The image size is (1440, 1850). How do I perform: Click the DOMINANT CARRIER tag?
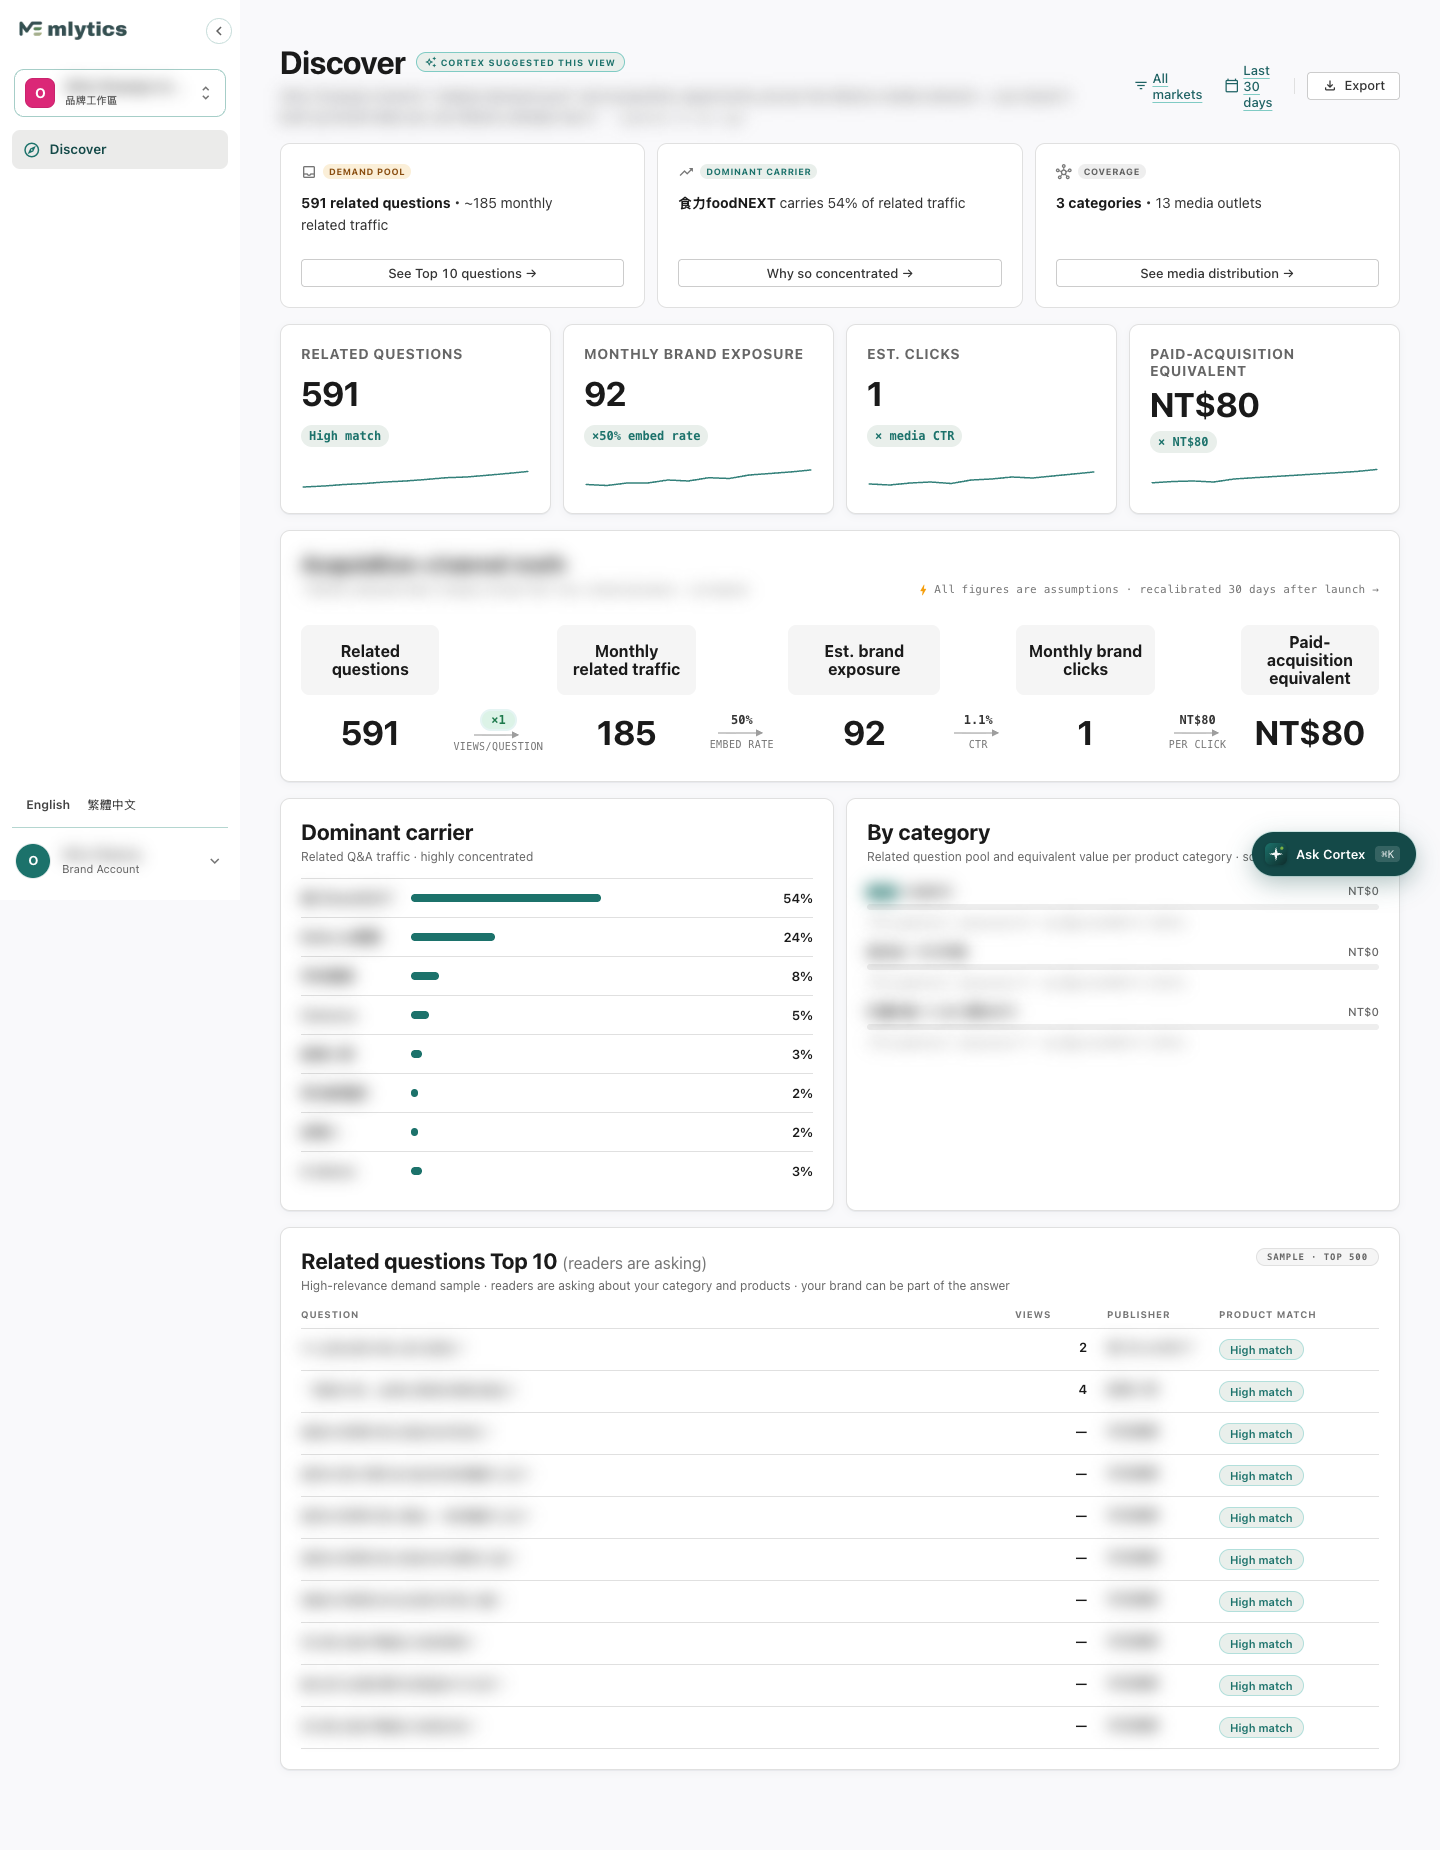point(758,172)
